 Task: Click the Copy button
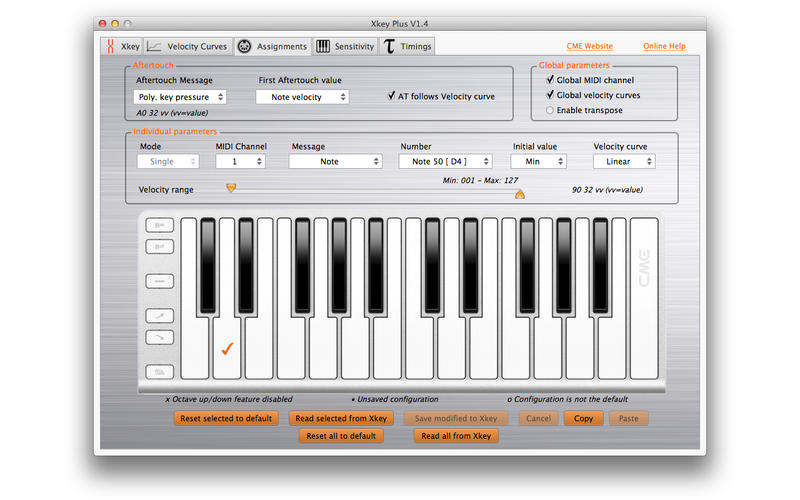(583, 418)
